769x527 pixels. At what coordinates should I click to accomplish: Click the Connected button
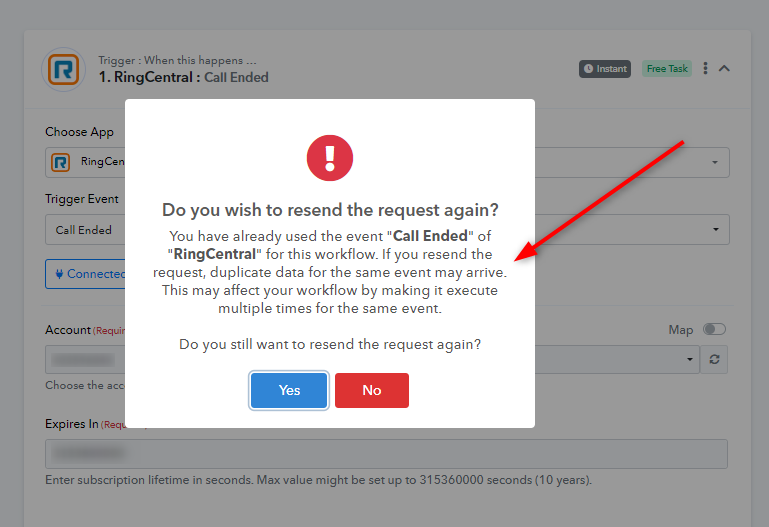click(x=85, y=274)
